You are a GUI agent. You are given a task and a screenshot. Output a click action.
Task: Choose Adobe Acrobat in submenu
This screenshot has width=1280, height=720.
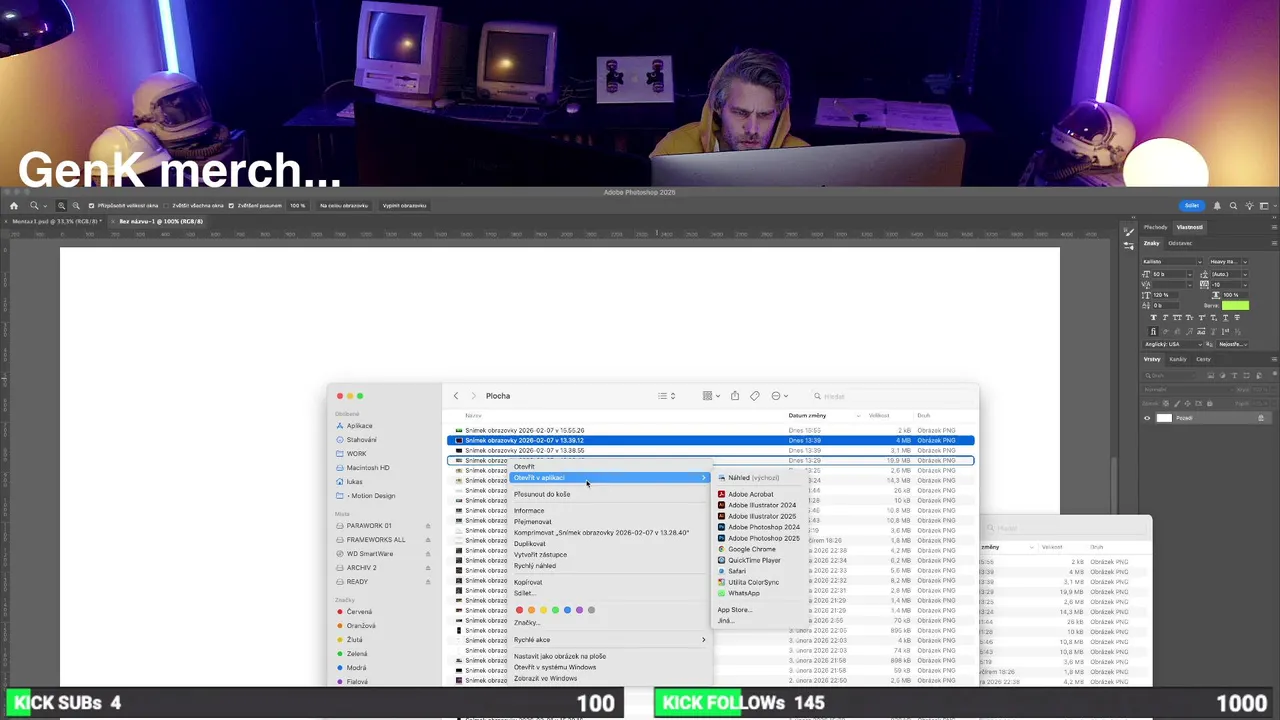pyautogui.click(x=750, y=494)
